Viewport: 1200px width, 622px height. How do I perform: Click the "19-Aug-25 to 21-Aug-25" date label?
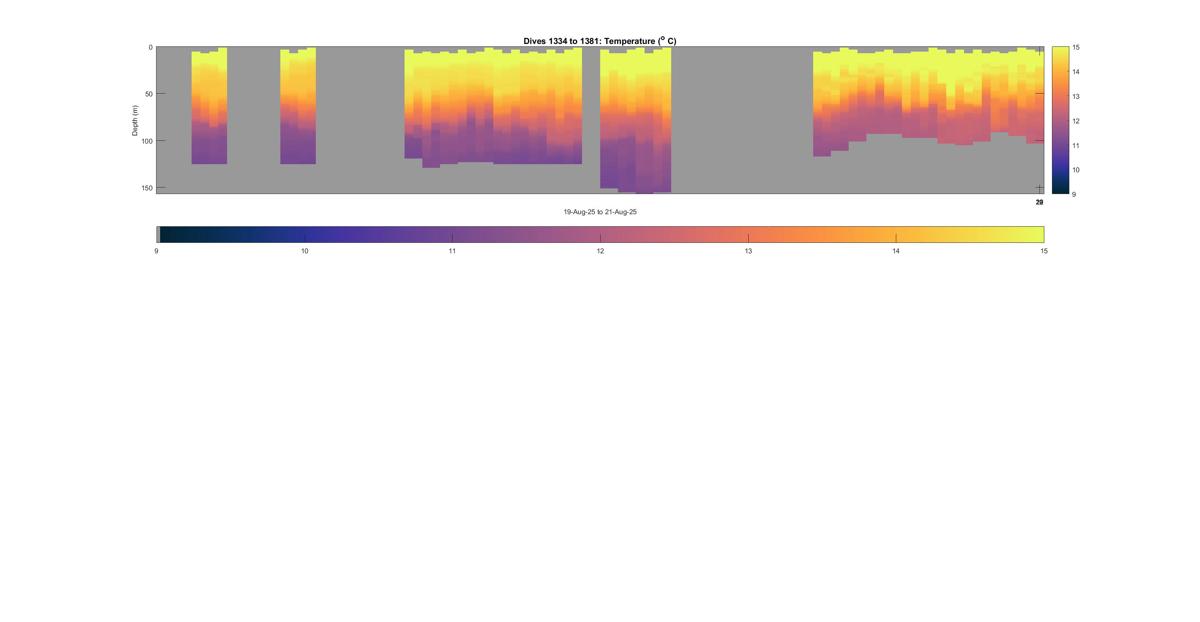click(600, 212)
